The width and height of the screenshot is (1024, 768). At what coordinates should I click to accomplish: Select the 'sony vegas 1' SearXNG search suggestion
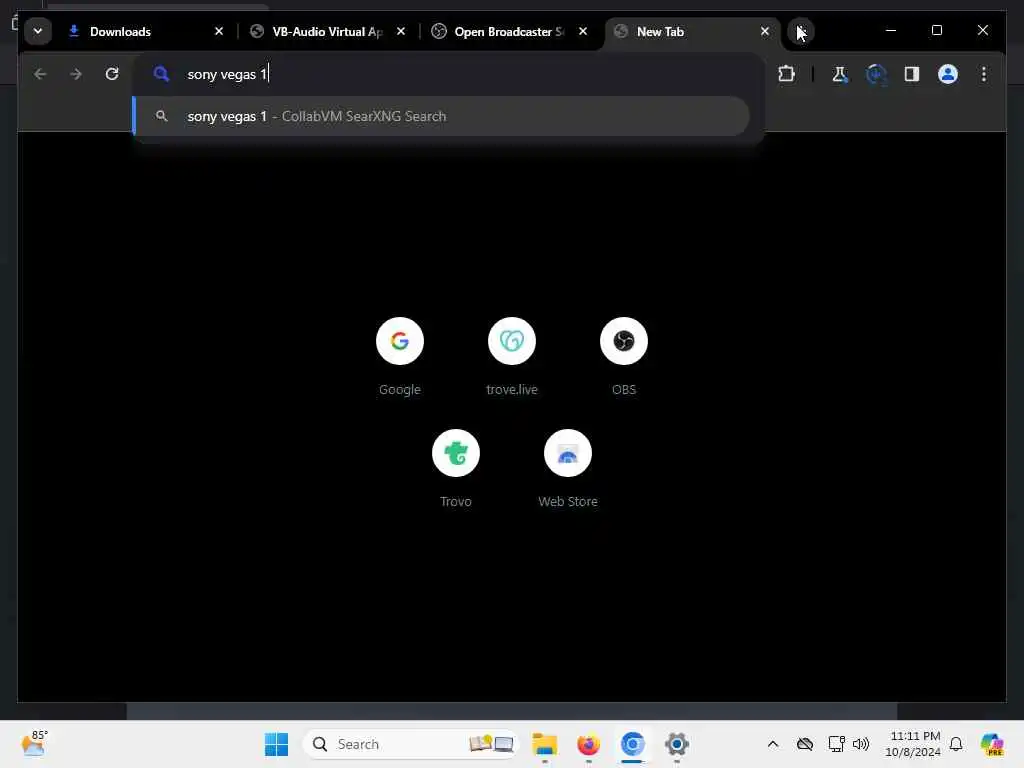tap(441, 116)
